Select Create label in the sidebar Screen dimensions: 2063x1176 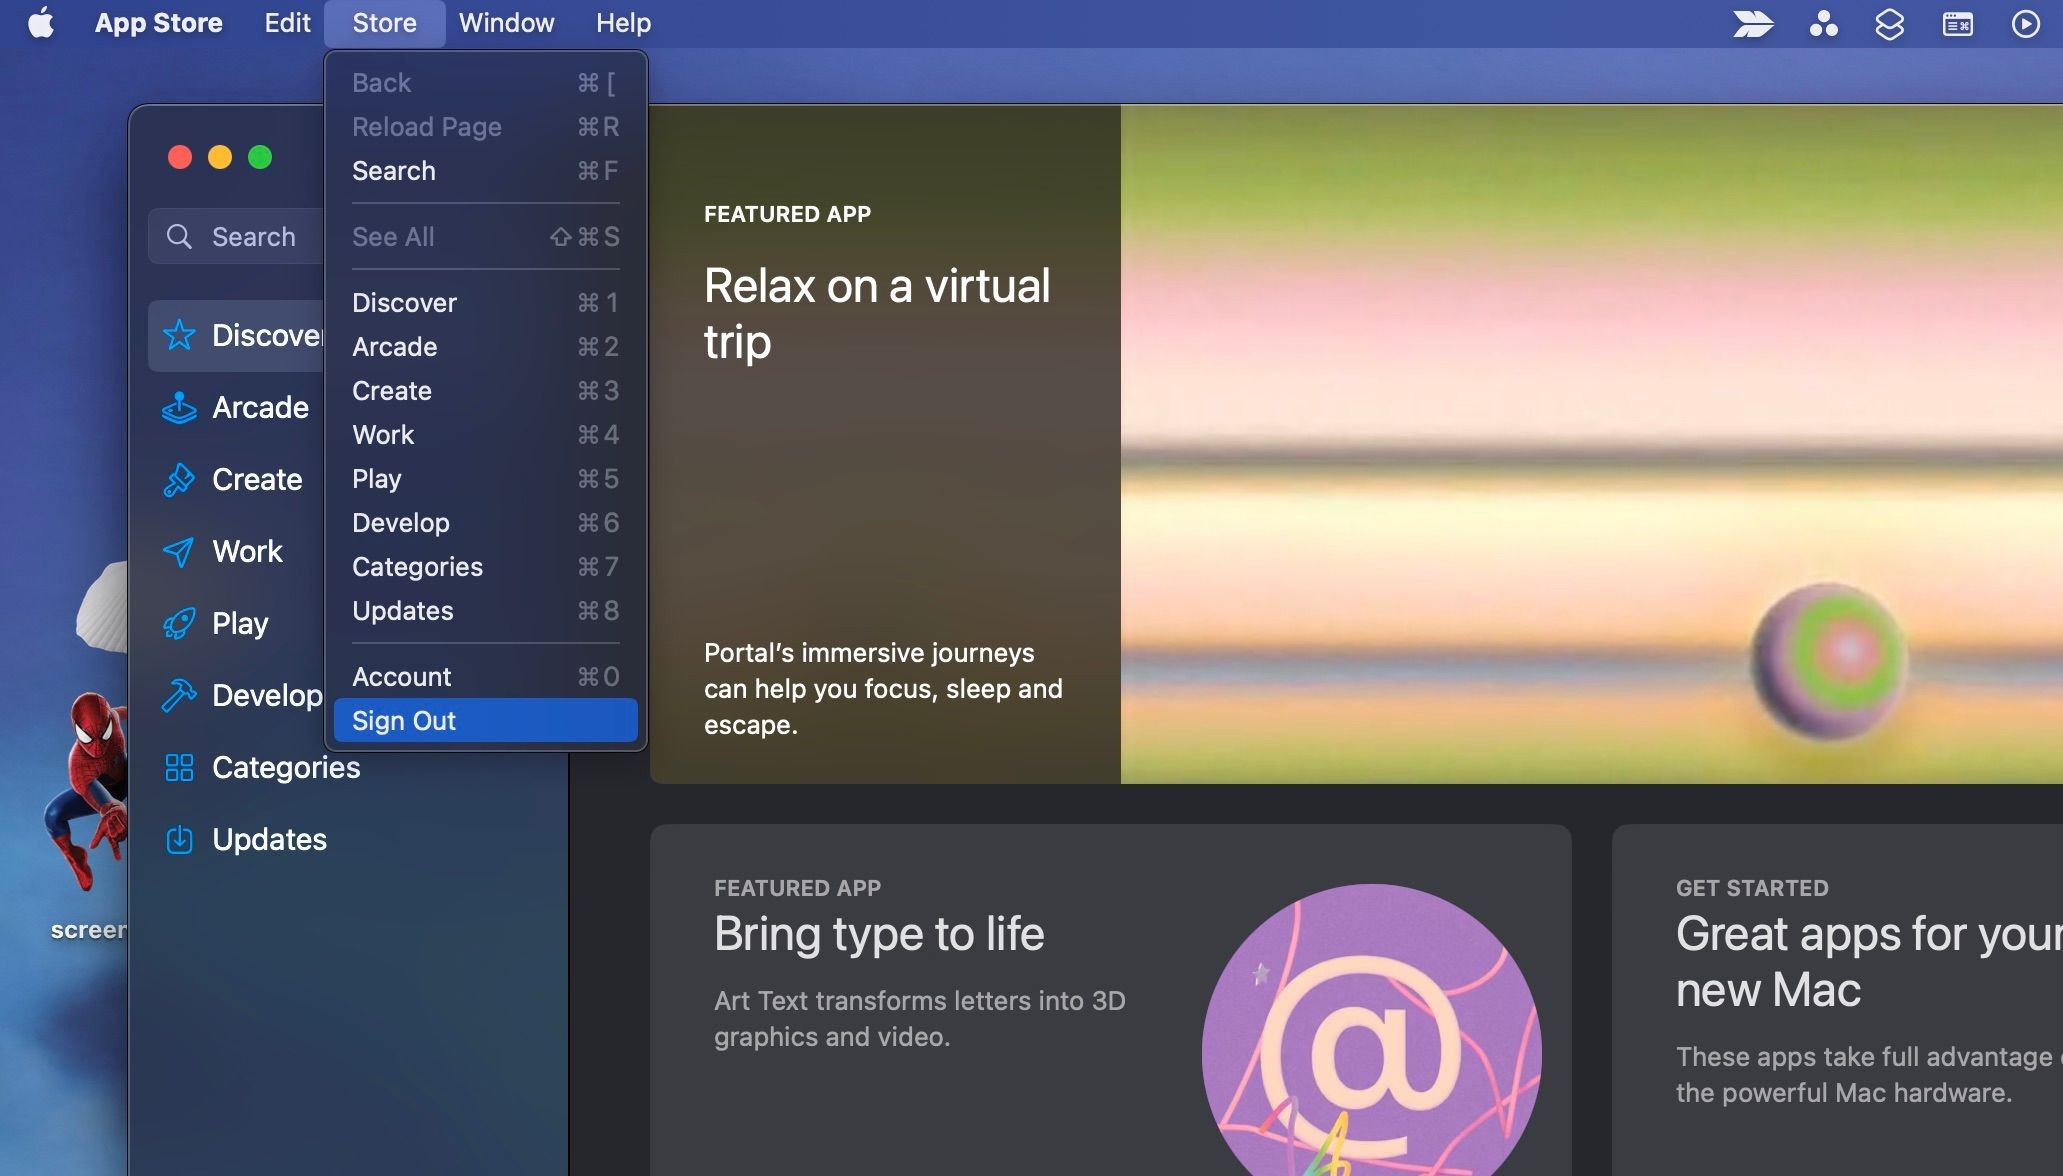pos(257,479)
